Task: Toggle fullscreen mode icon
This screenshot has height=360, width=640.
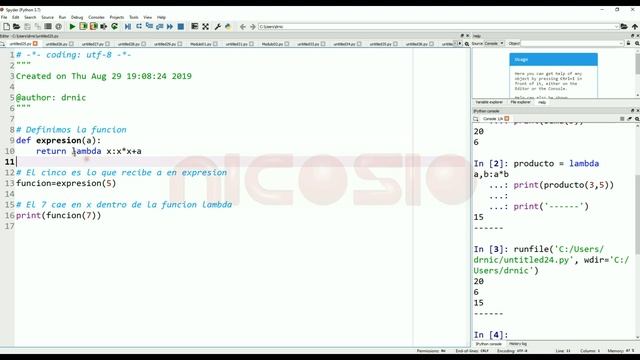Action: [205, 27]
